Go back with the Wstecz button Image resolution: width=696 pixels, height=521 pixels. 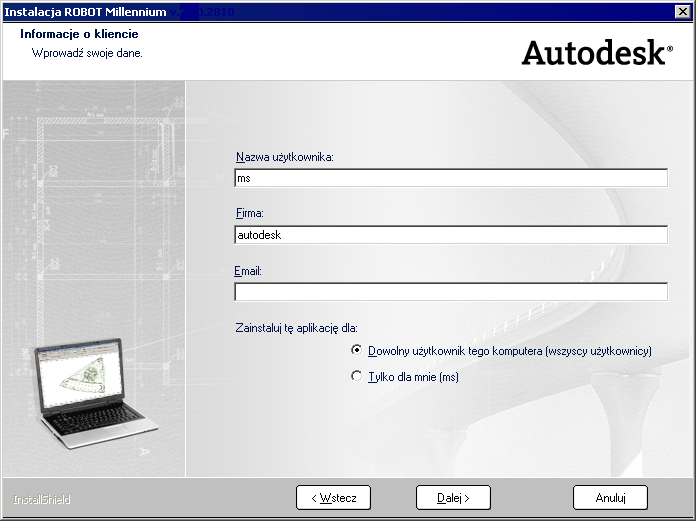pyautogui.click(x=333, y=497)
